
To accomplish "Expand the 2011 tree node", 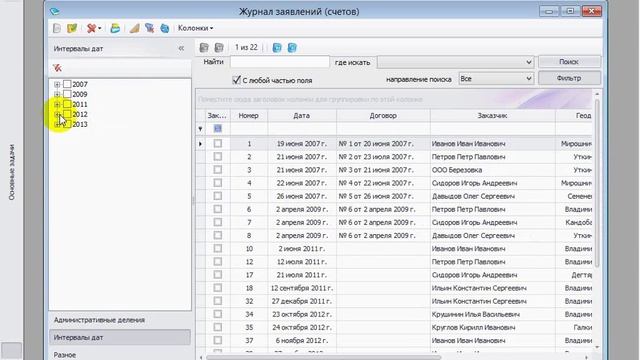I will [x=57, y=104].
